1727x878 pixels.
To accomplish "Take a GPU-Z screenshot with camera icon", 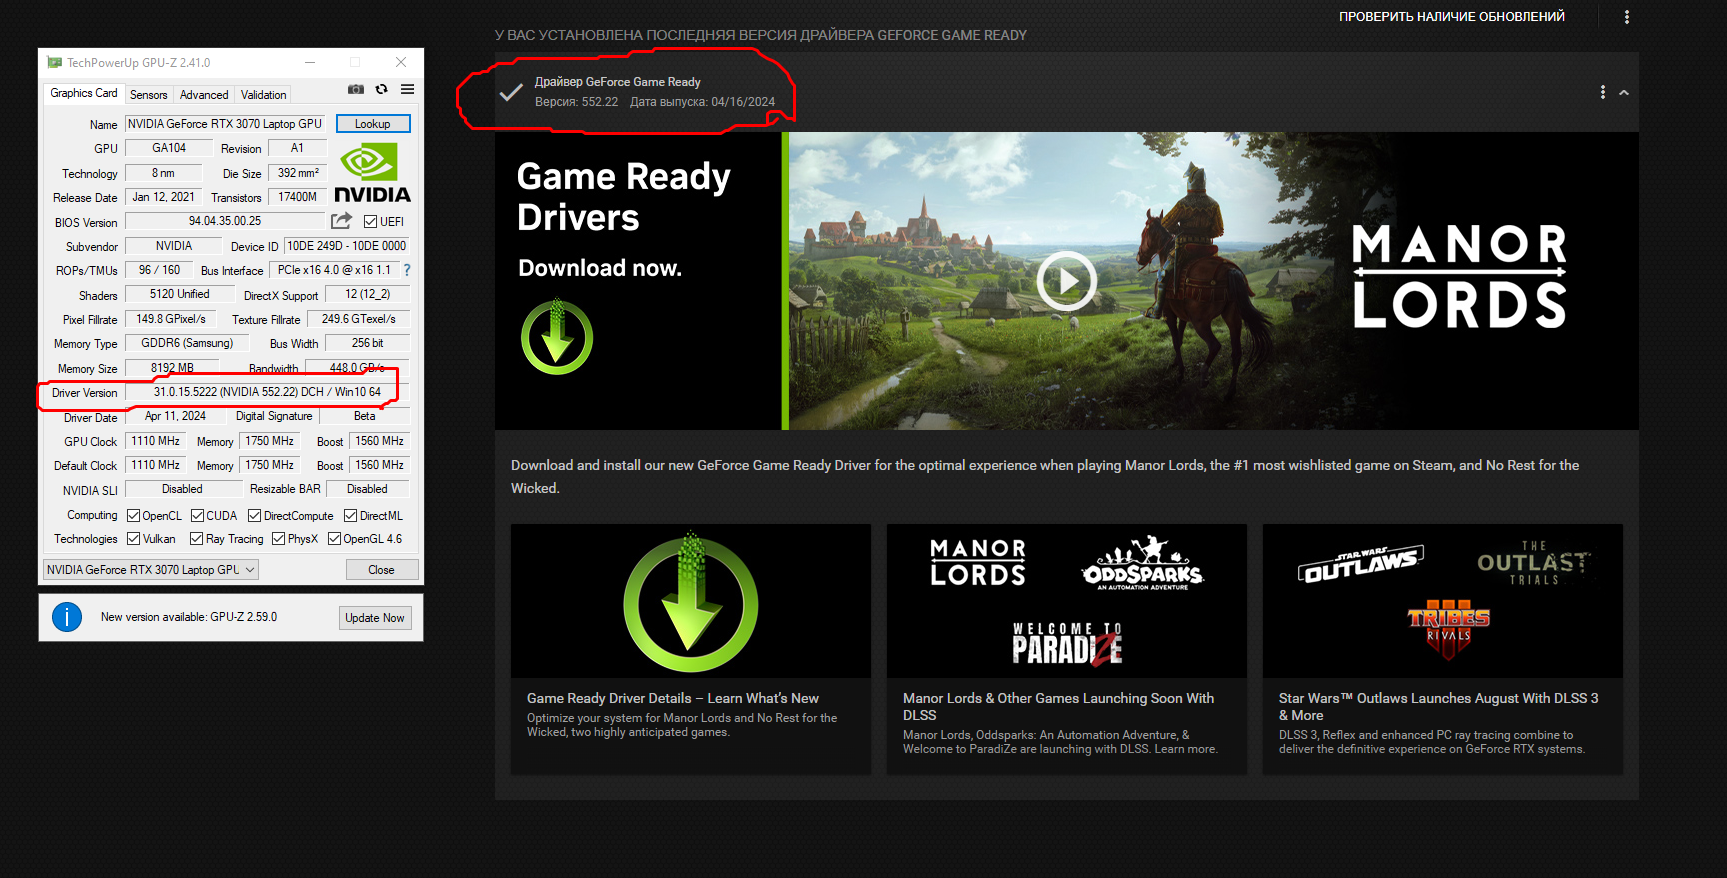I will click(356, 89).
